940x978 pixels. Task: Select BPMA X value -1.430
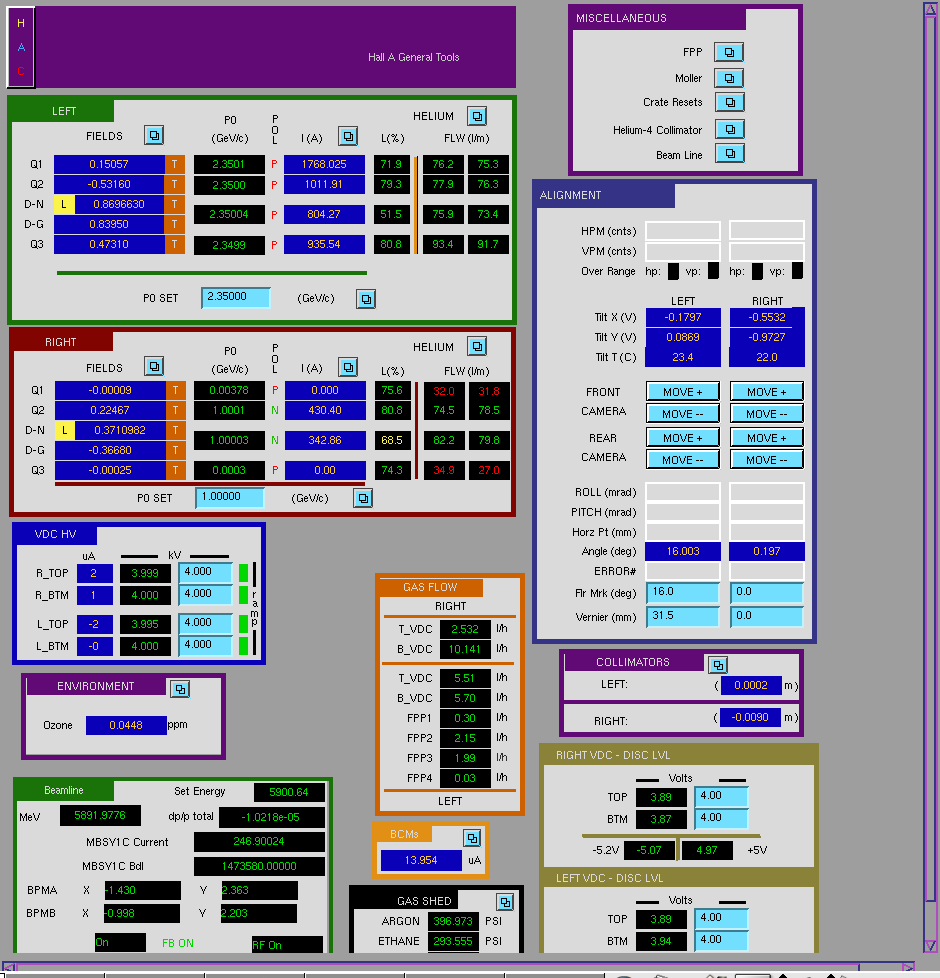point(142,890)
